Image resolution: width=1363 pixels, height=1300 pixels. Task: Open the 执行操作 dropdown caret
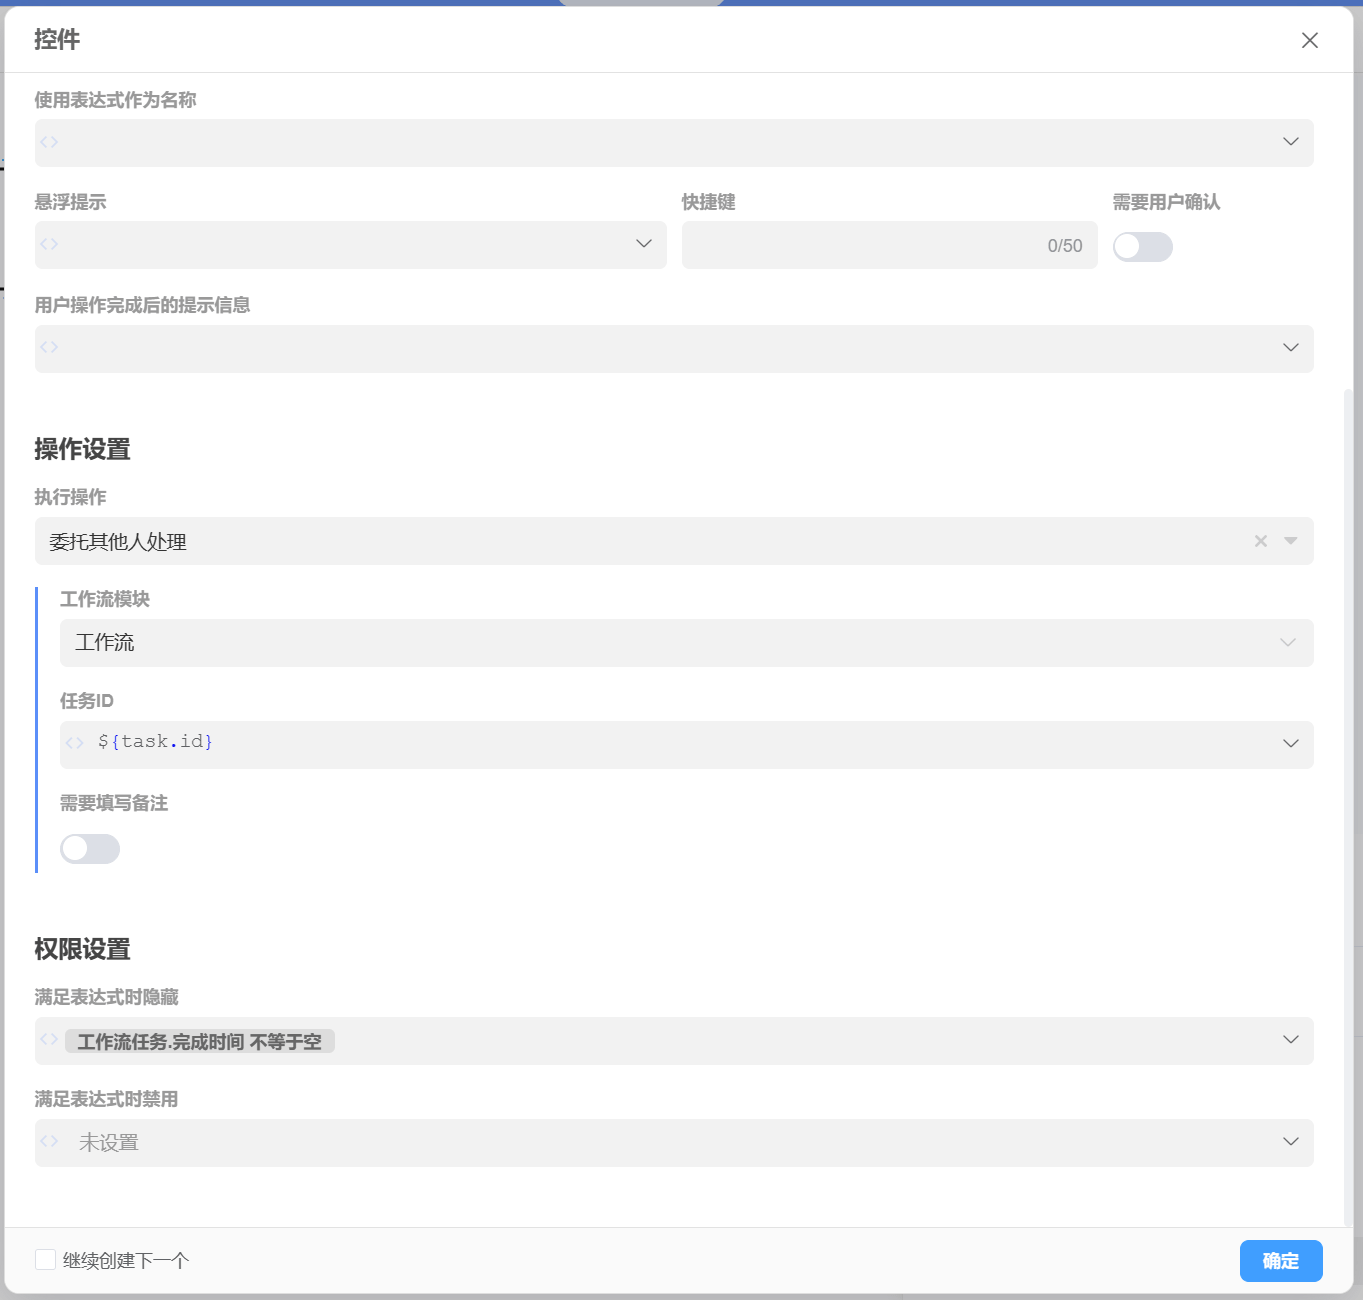point(1290,541)
